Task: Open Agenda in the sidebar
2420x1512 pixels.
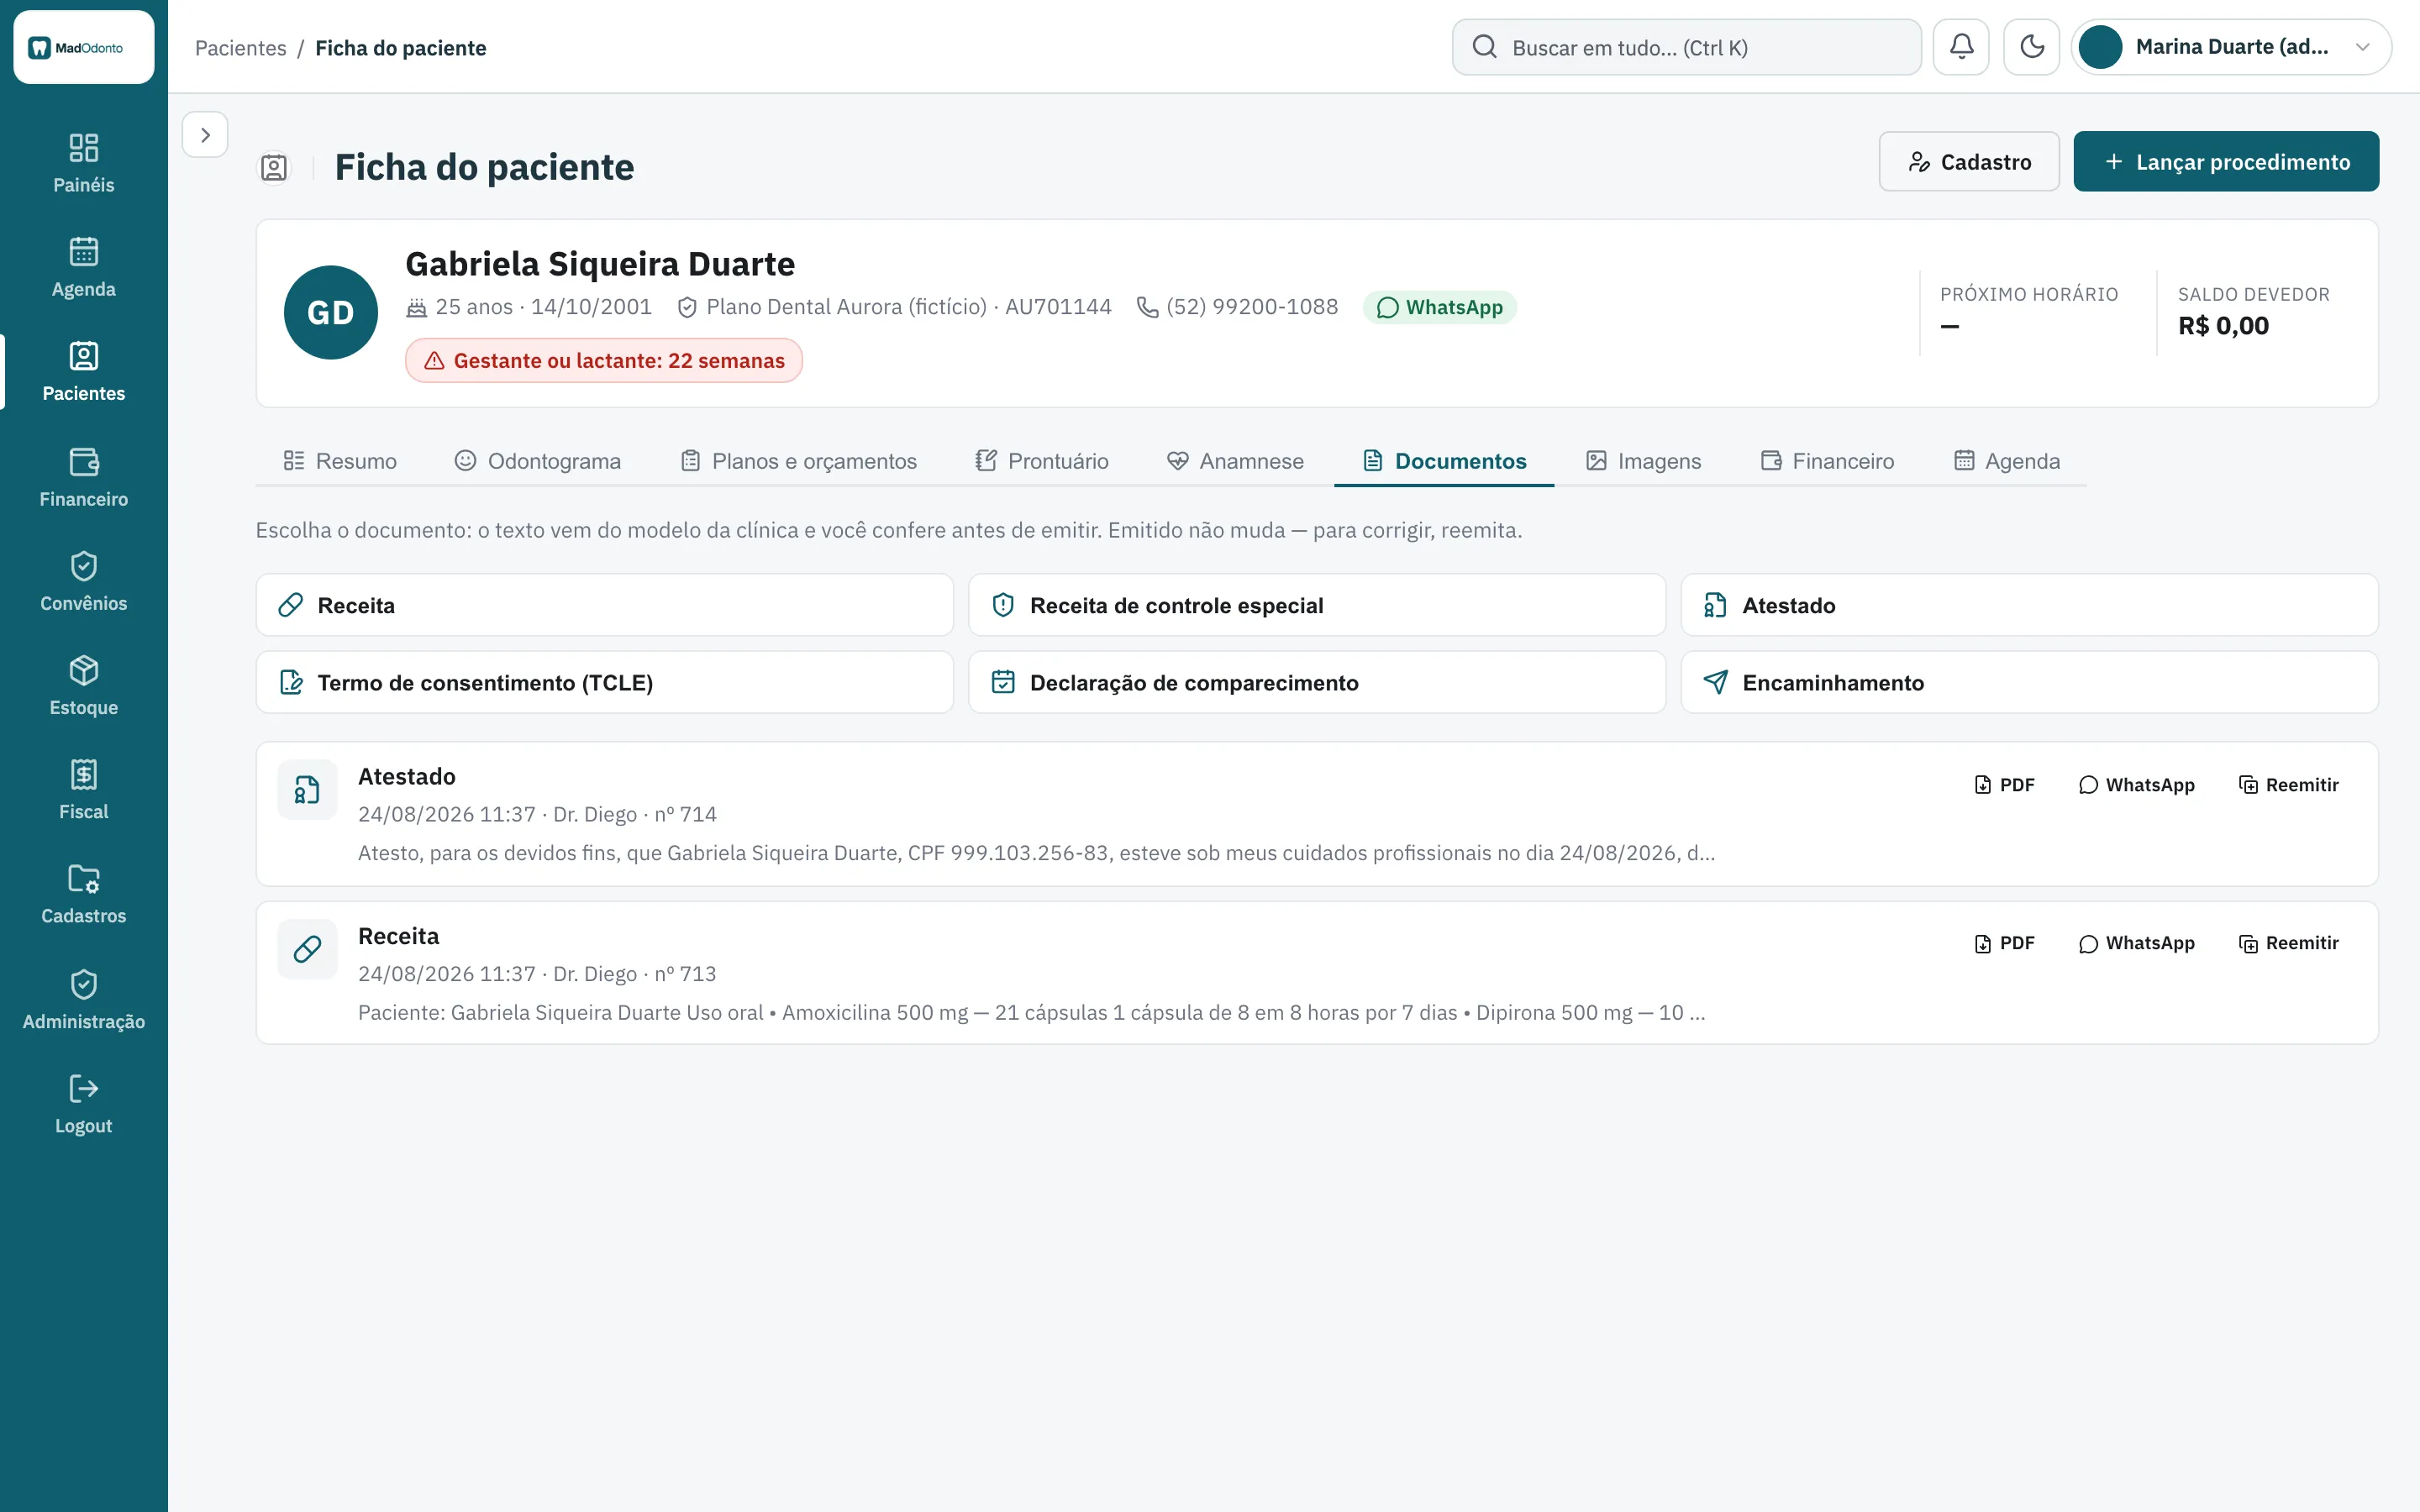Action: tap(84, 268)
